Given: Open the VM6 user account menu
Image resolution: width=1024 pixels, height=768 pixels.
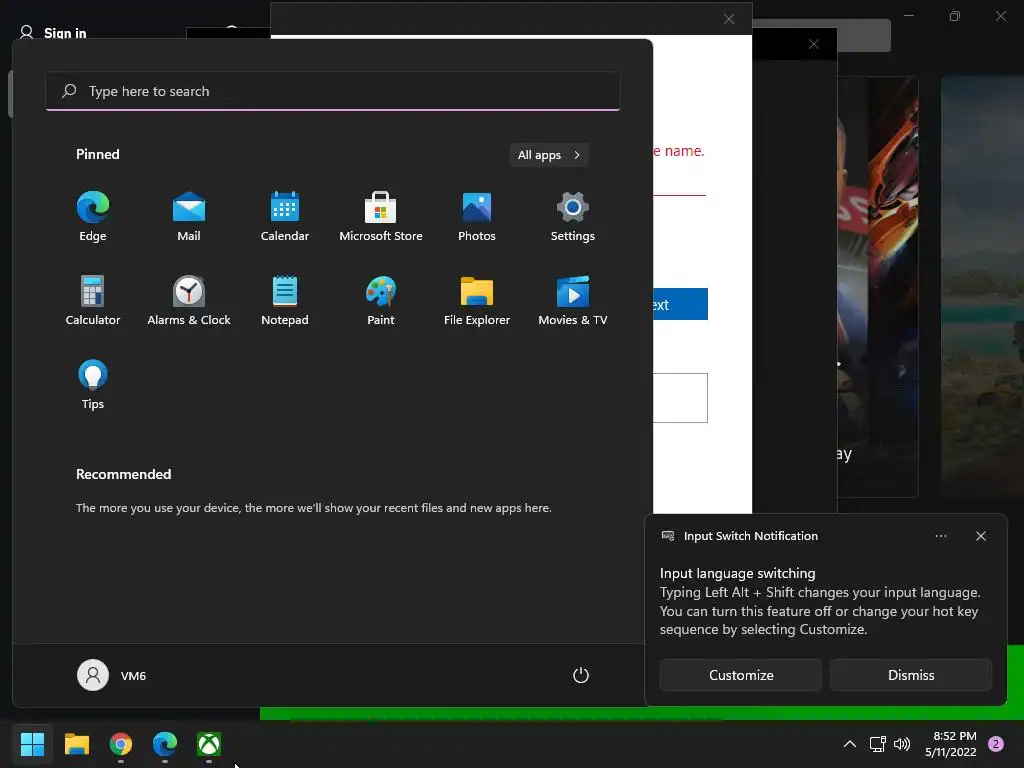Looking at the screenshot, I should pos(112,675).
